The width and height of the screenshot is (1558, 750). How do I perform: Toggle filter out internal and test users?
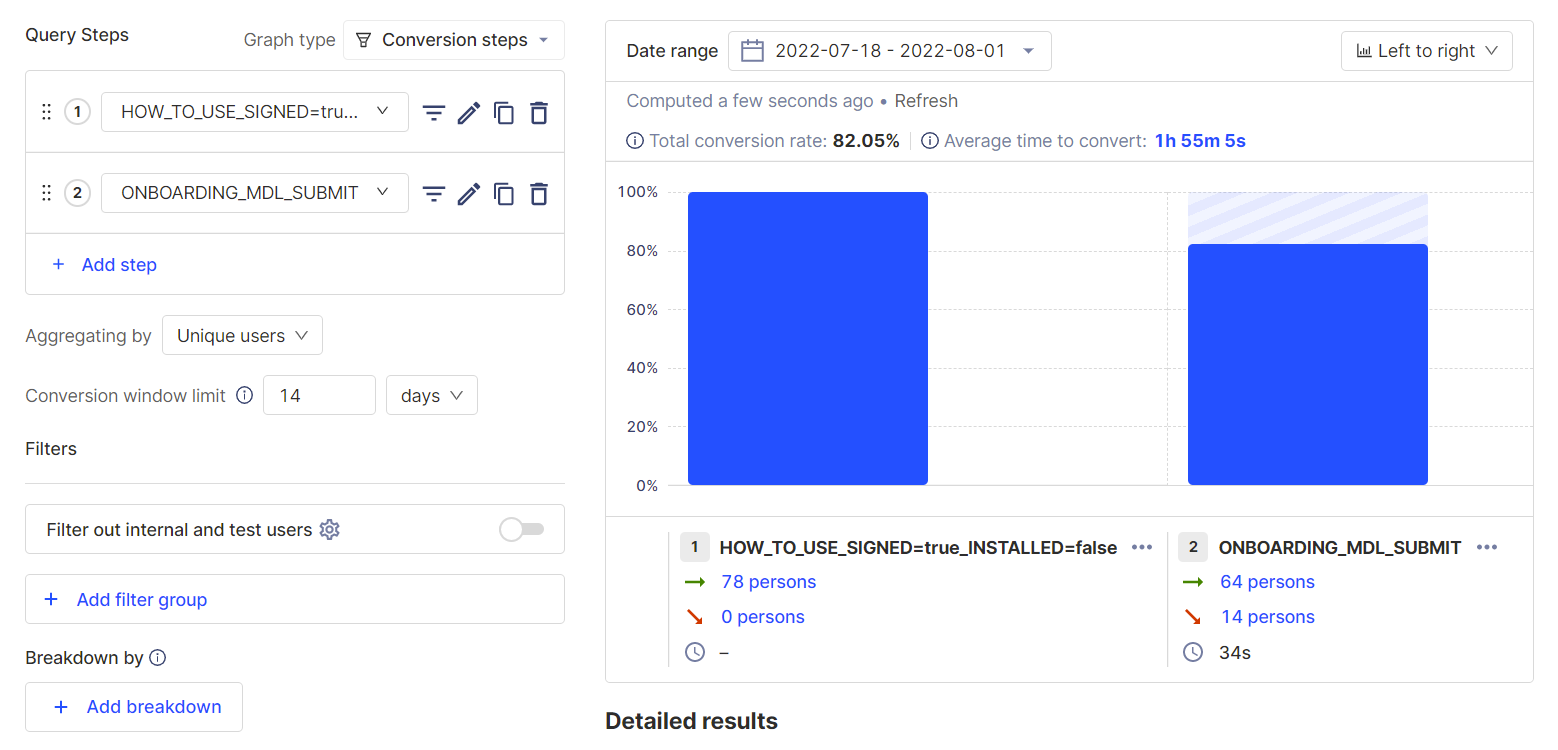click(x=521, y=529)
